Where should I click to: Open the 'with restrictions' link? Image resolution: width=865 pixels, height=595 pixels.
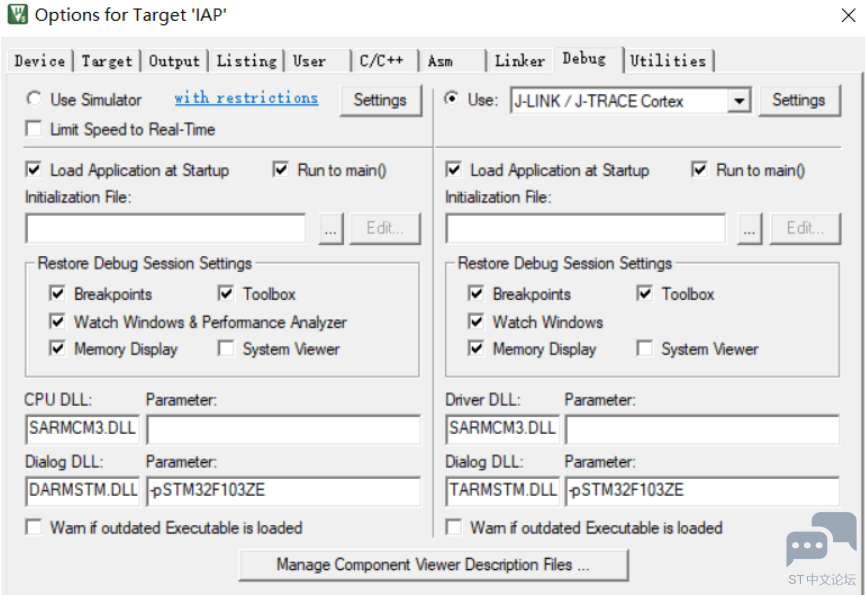[246, 98]
